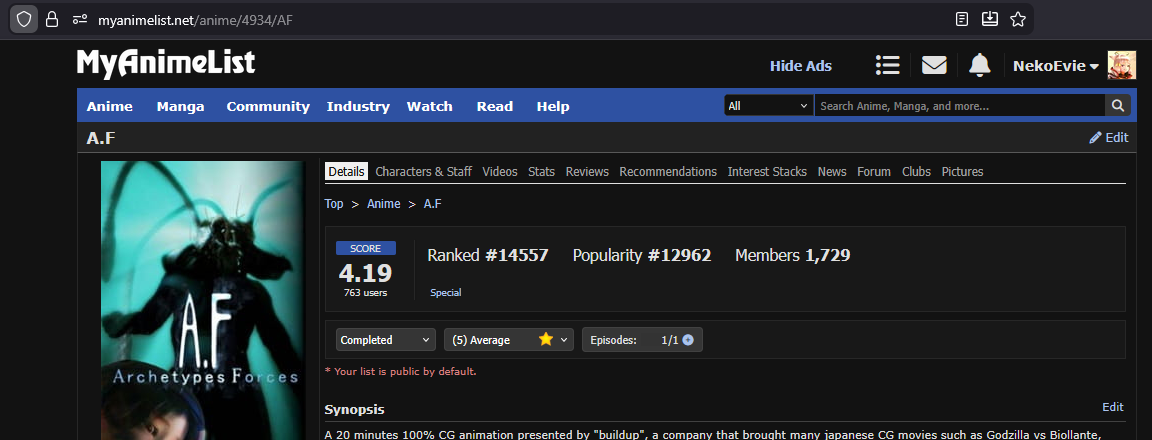The image size is (1152, 440).
Task: Click the Members 1,729 text
Action: (x=793, y=256)
